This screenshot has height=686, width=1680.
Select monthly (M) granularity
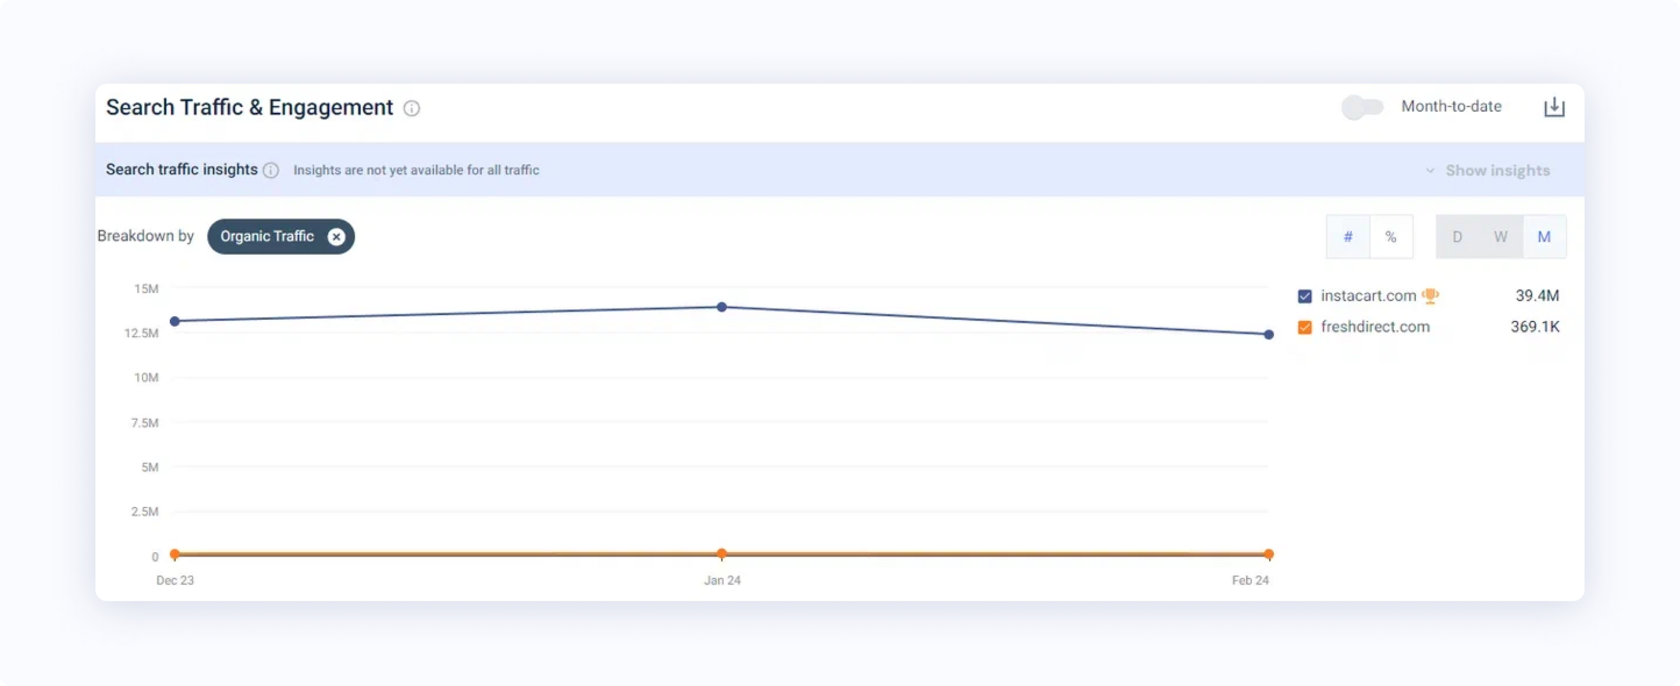tap(1544, 237)
